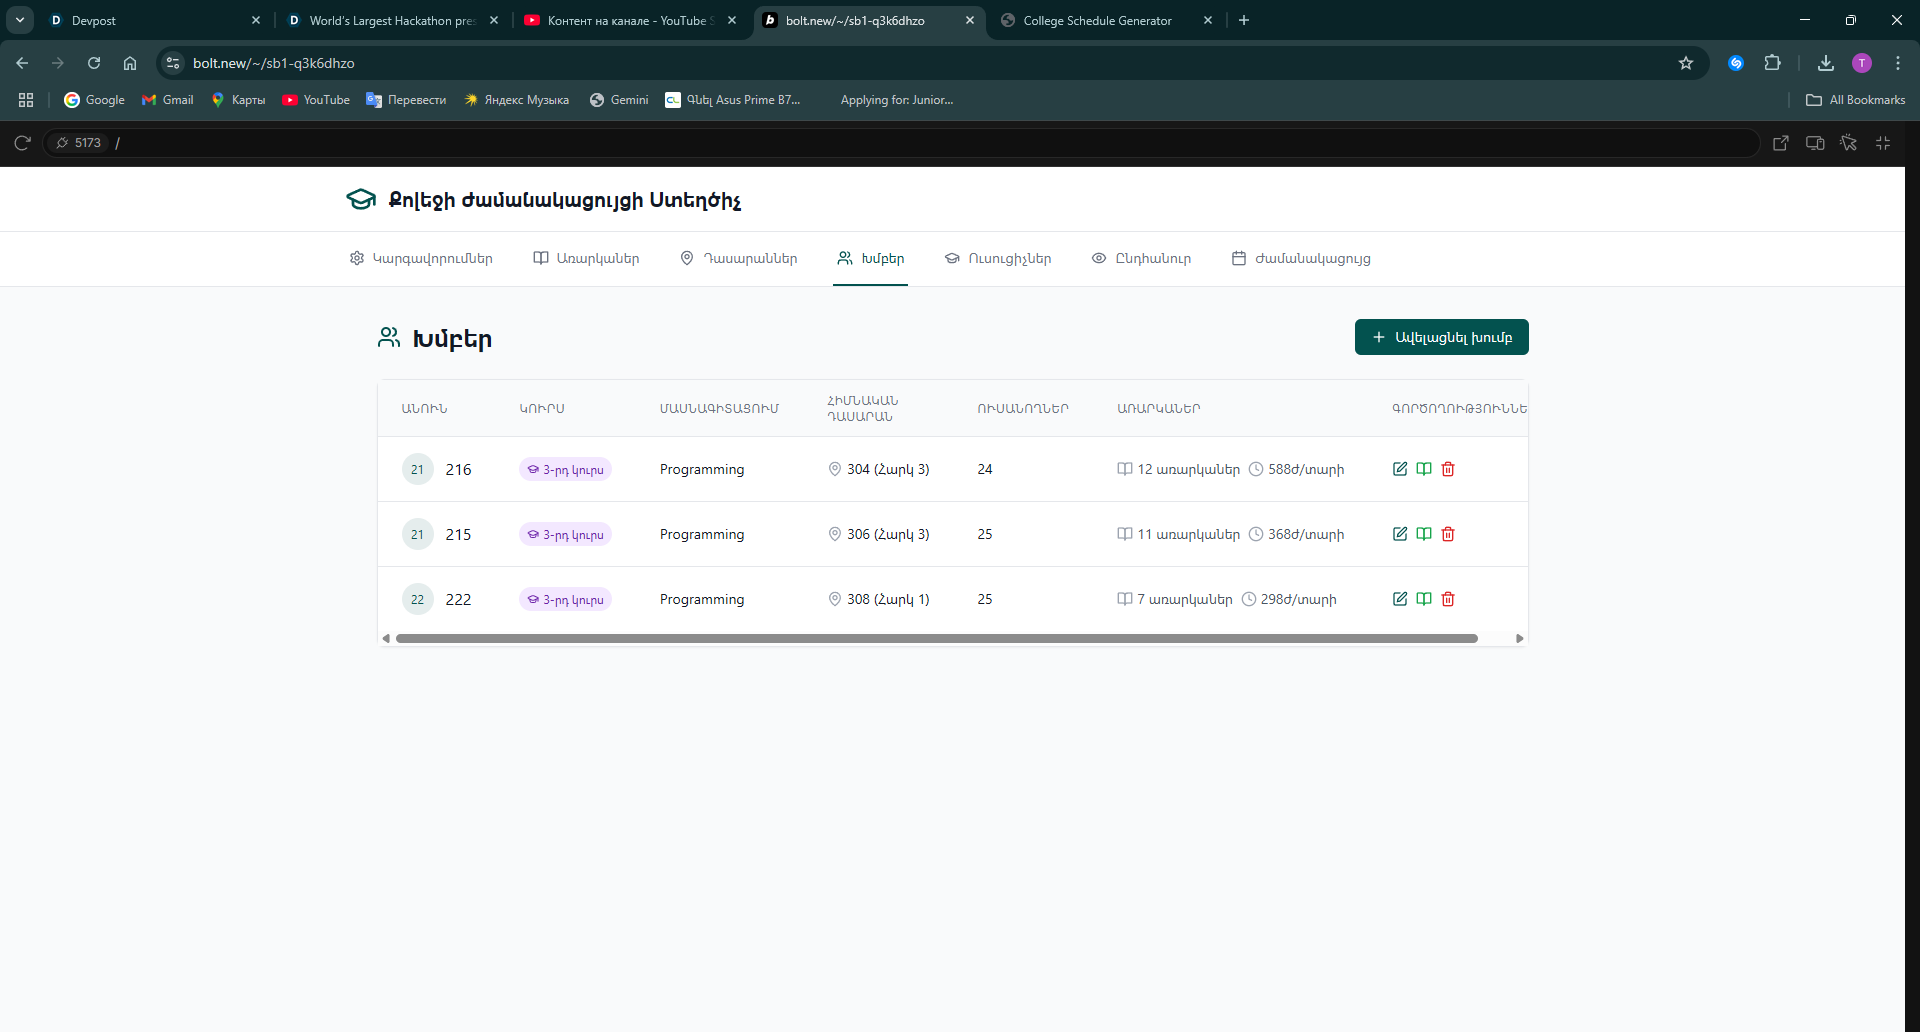Switch to the Devpost browser tab

click(145, 20)
